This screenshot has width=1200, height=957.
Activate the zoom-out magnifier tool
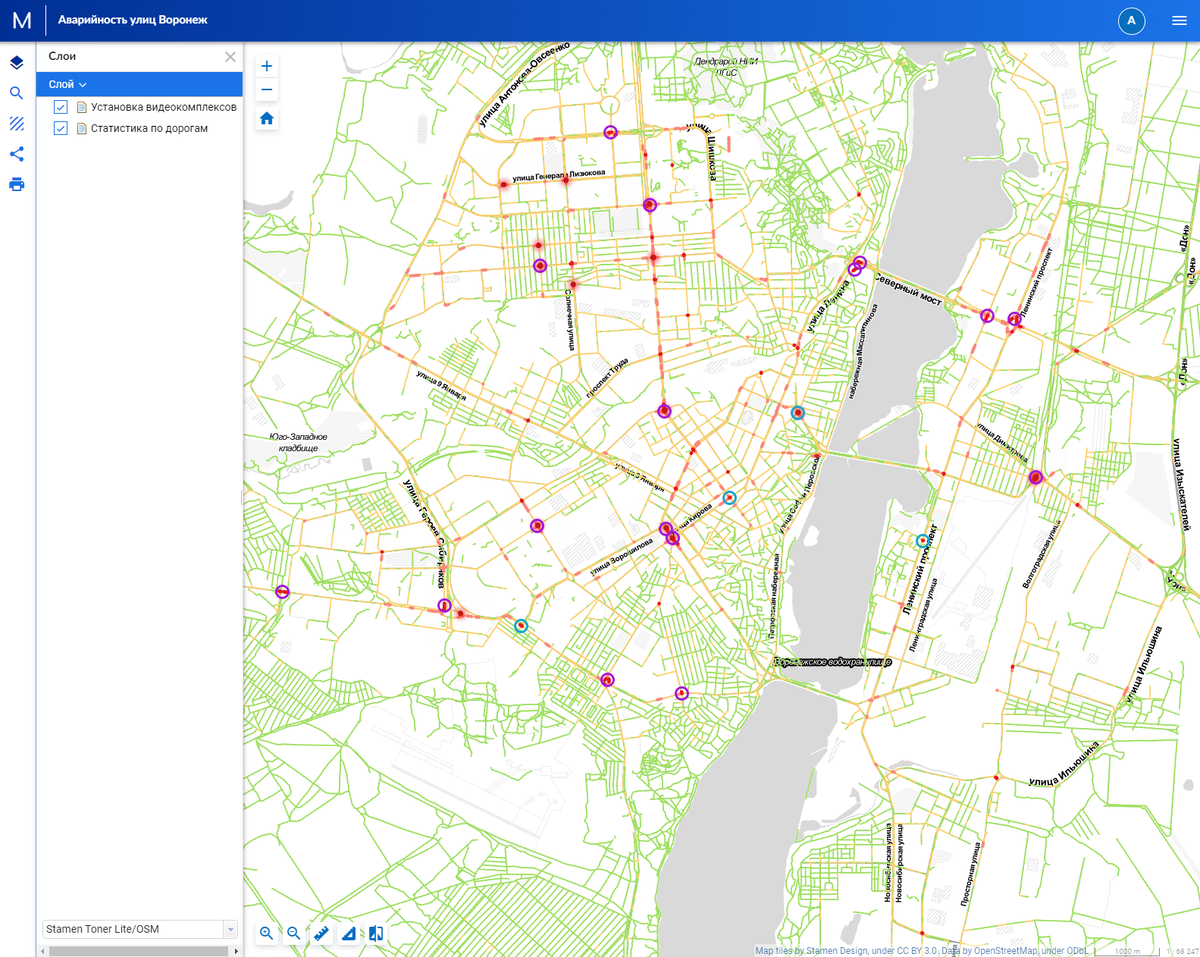[294, 933]
